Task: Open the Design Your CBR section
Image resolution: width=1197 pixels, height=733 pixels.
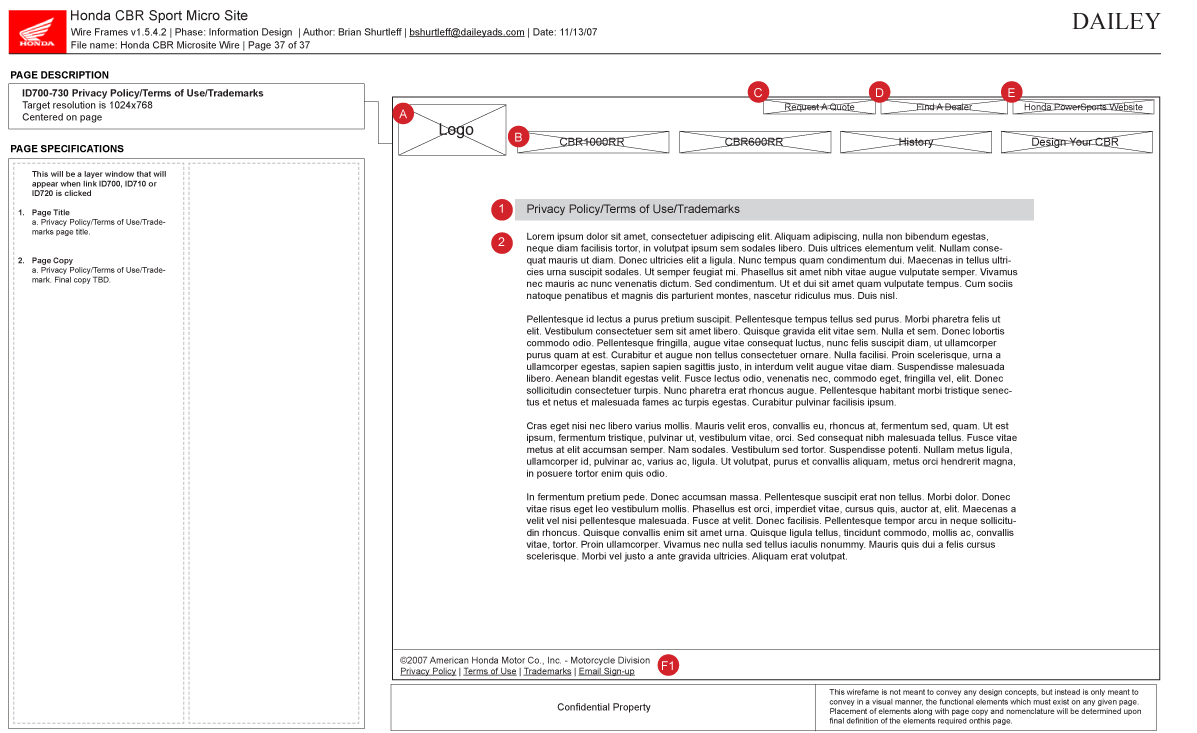Action: pos(1076,142)
